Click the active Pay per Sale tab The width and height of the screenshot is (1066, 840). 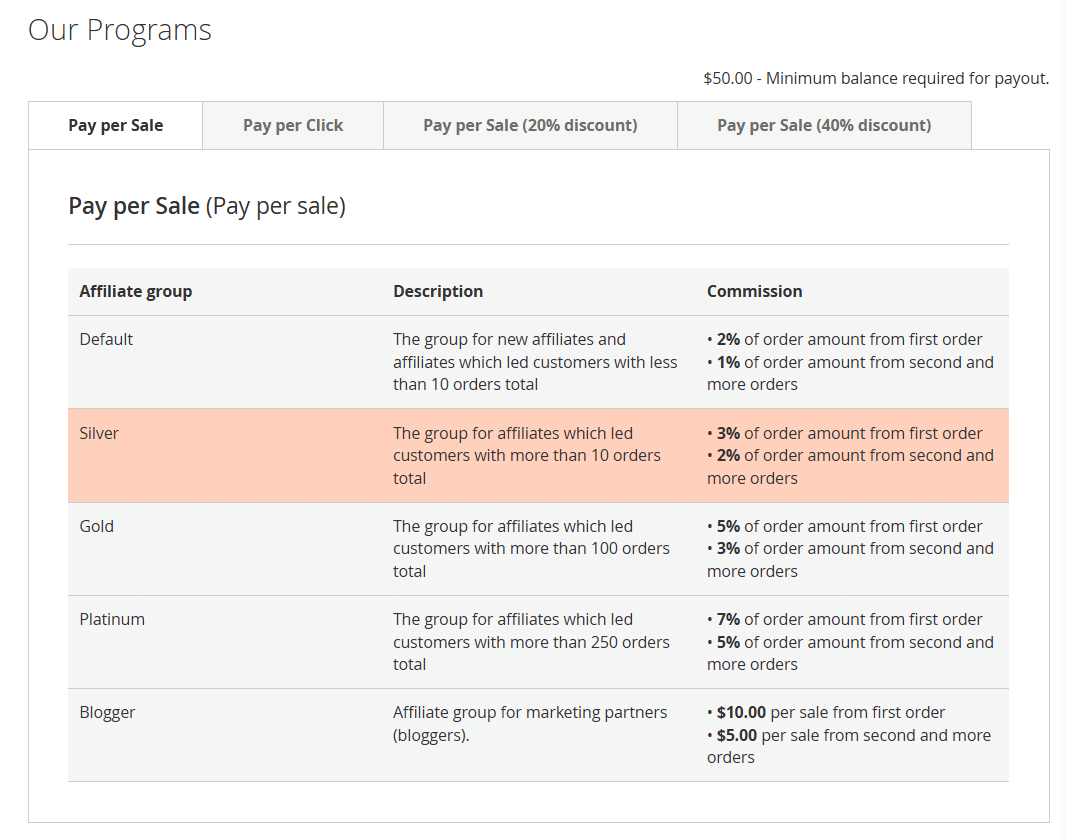115,125
